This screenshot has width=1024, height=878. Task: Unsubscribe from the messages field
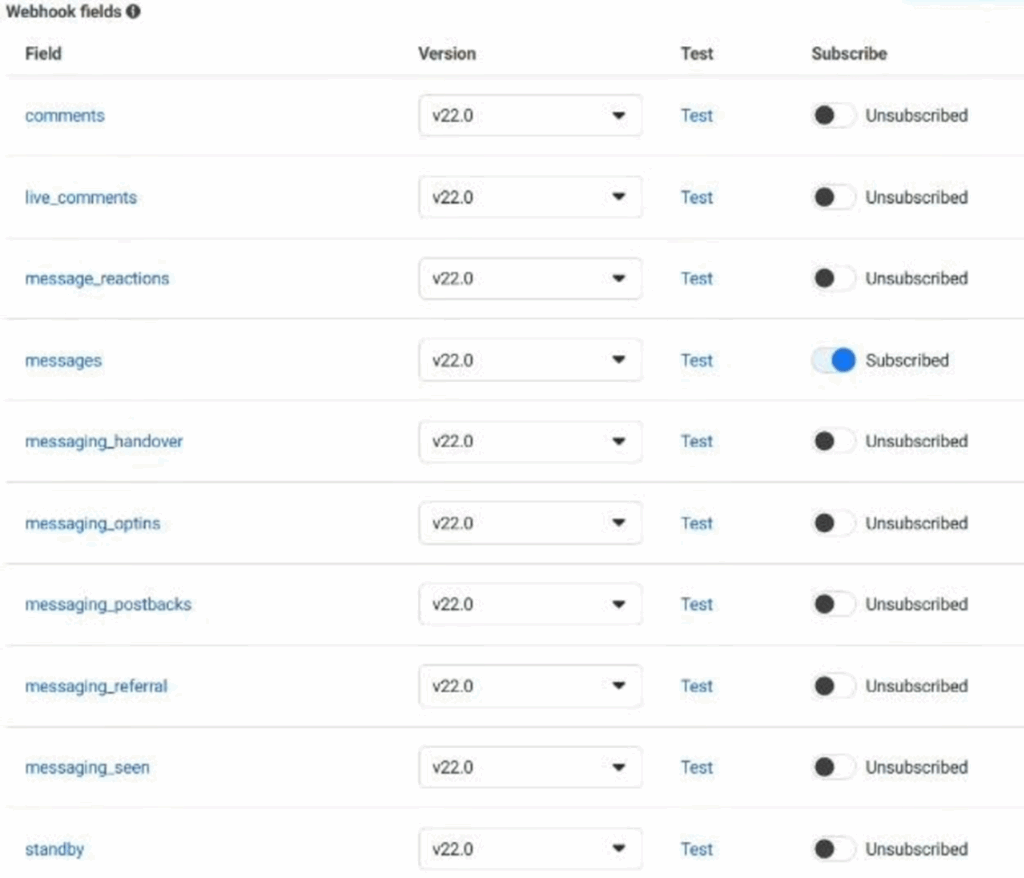pos(834,361)
